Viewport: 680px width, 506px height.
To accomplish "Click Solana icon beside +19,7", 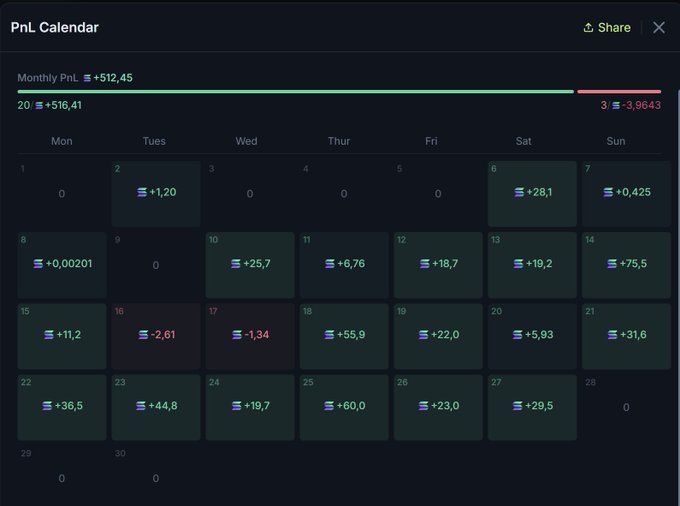I will [236, 406].
